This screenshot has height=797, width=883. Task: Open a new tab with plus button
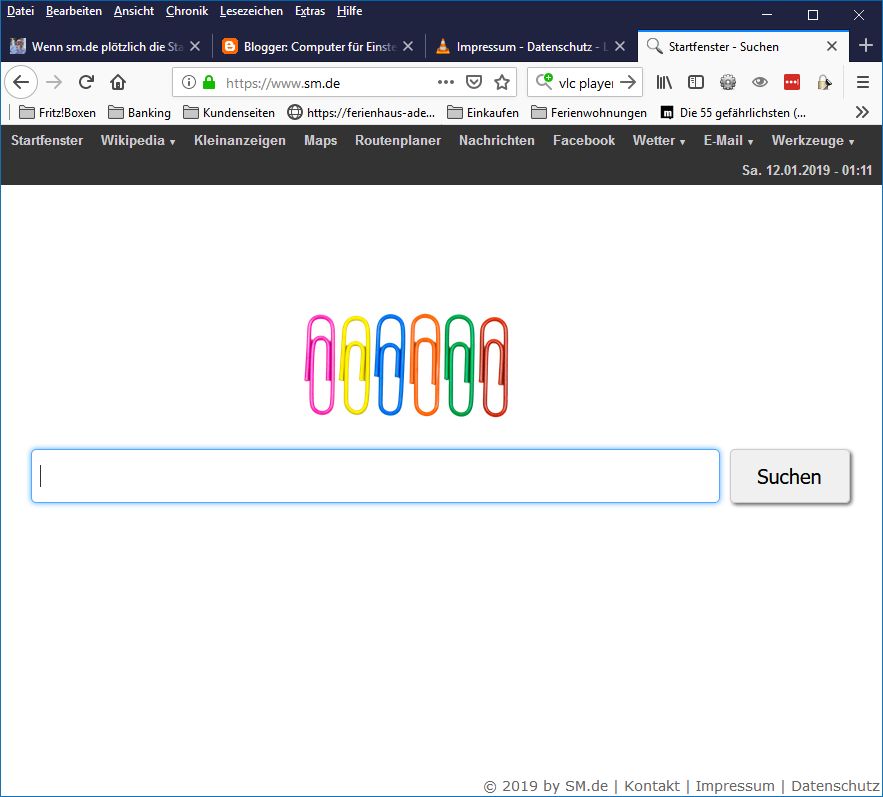tap(866, 45)
